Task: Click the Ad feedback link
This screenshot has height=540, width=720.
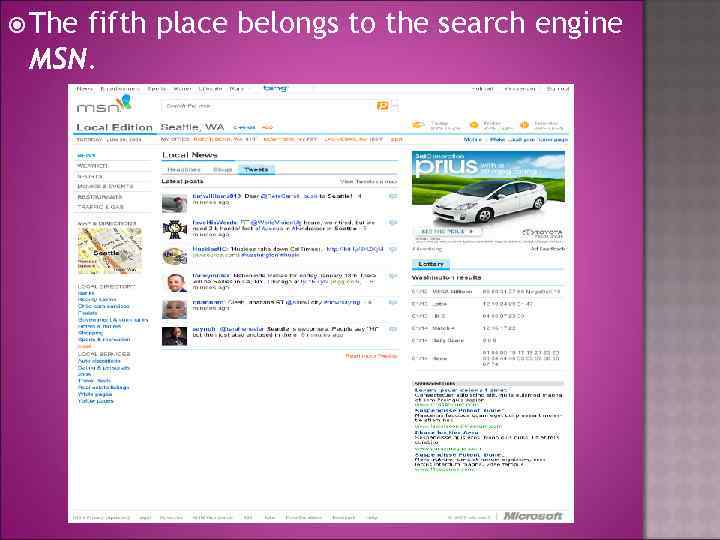Action: click(547, 248)
